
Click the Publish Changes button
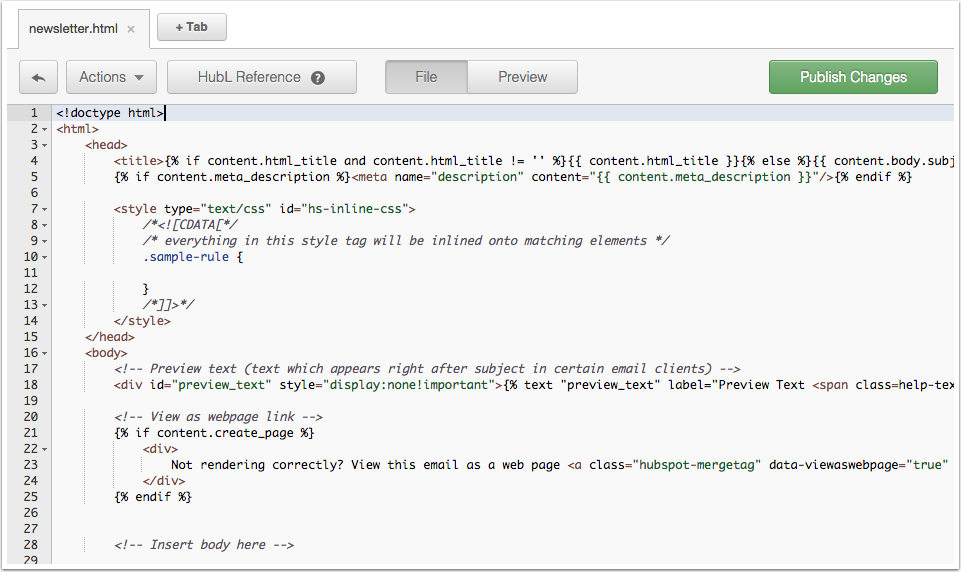853,77
